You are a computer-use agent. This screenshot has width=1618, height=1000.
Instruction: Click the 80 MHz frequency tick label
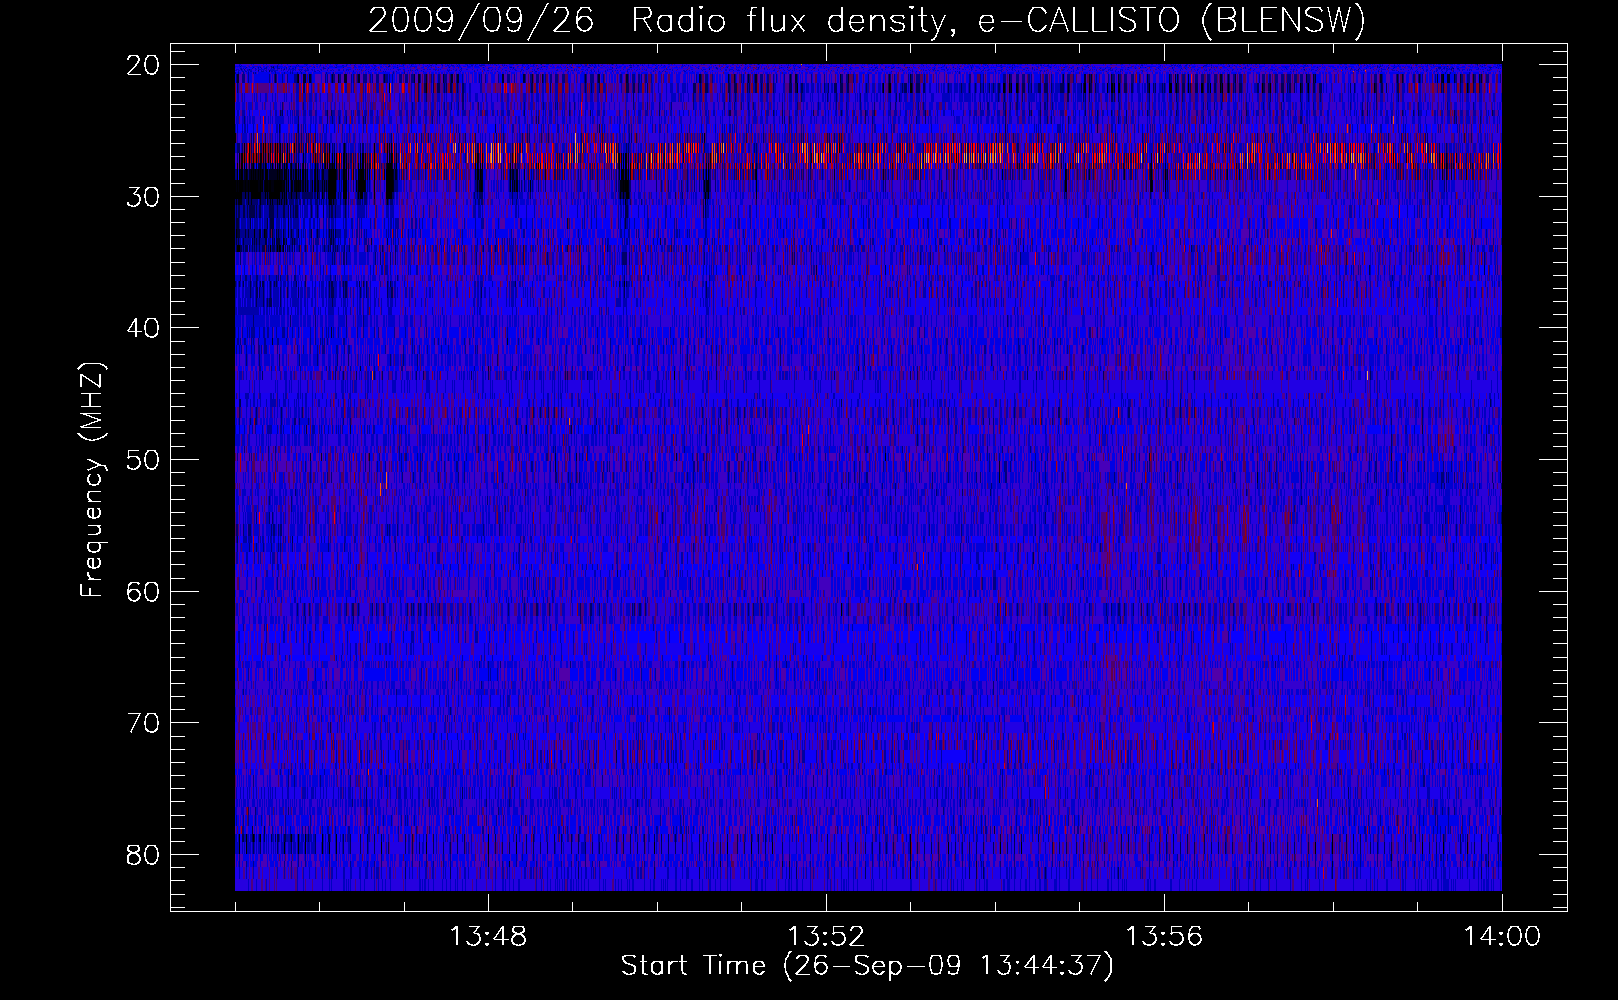144,855
